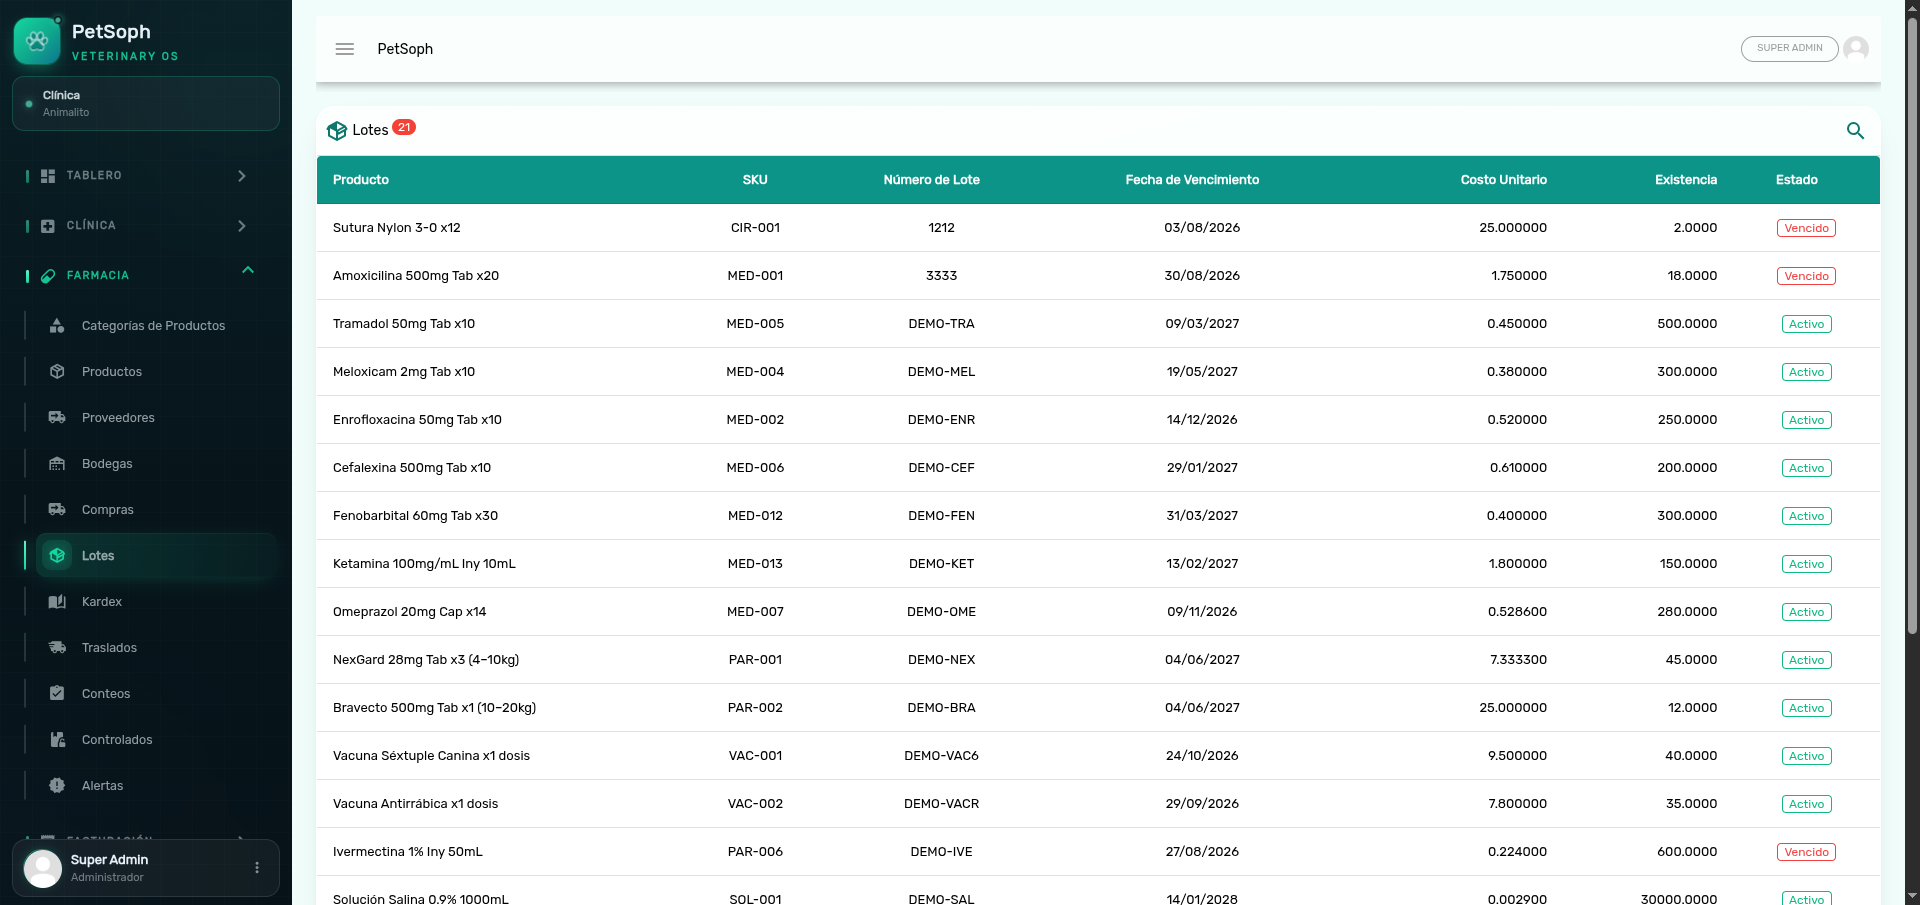This screenshot has width=1920, height=905.
Task: Click the Traslados transfer icon
Action: [57, 647]
